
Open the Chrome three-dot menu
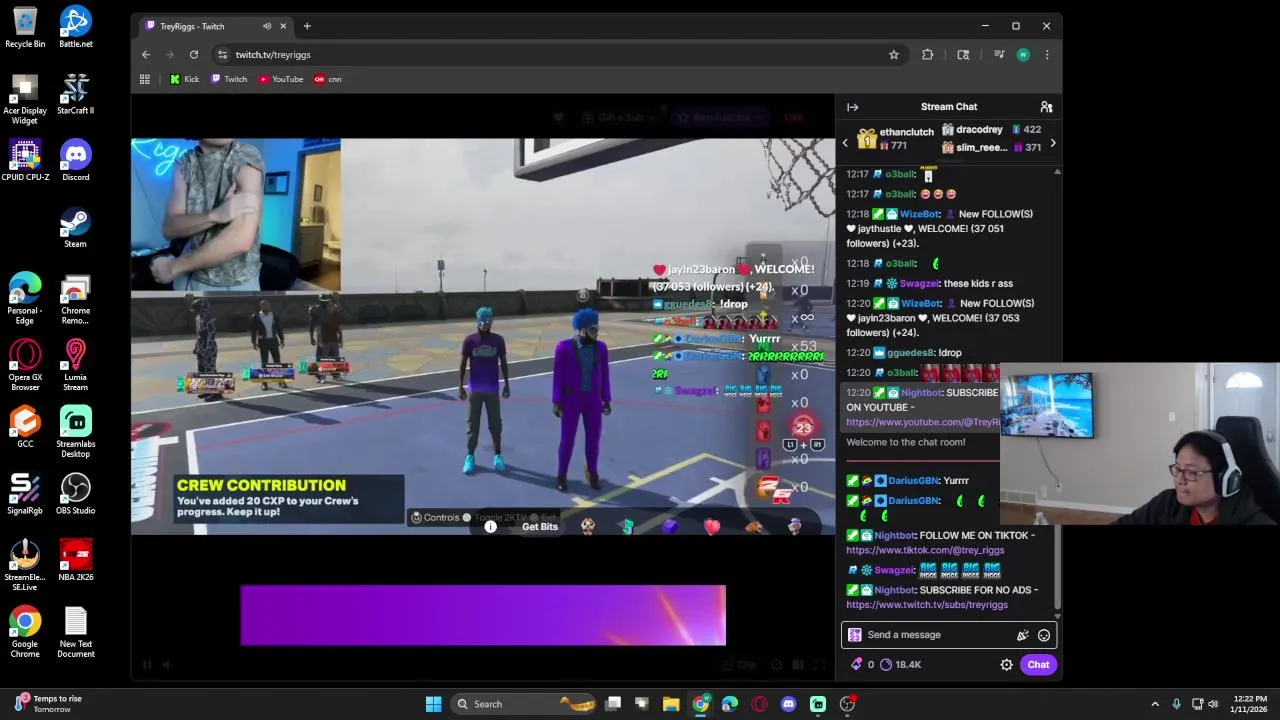click(1047, 55)
